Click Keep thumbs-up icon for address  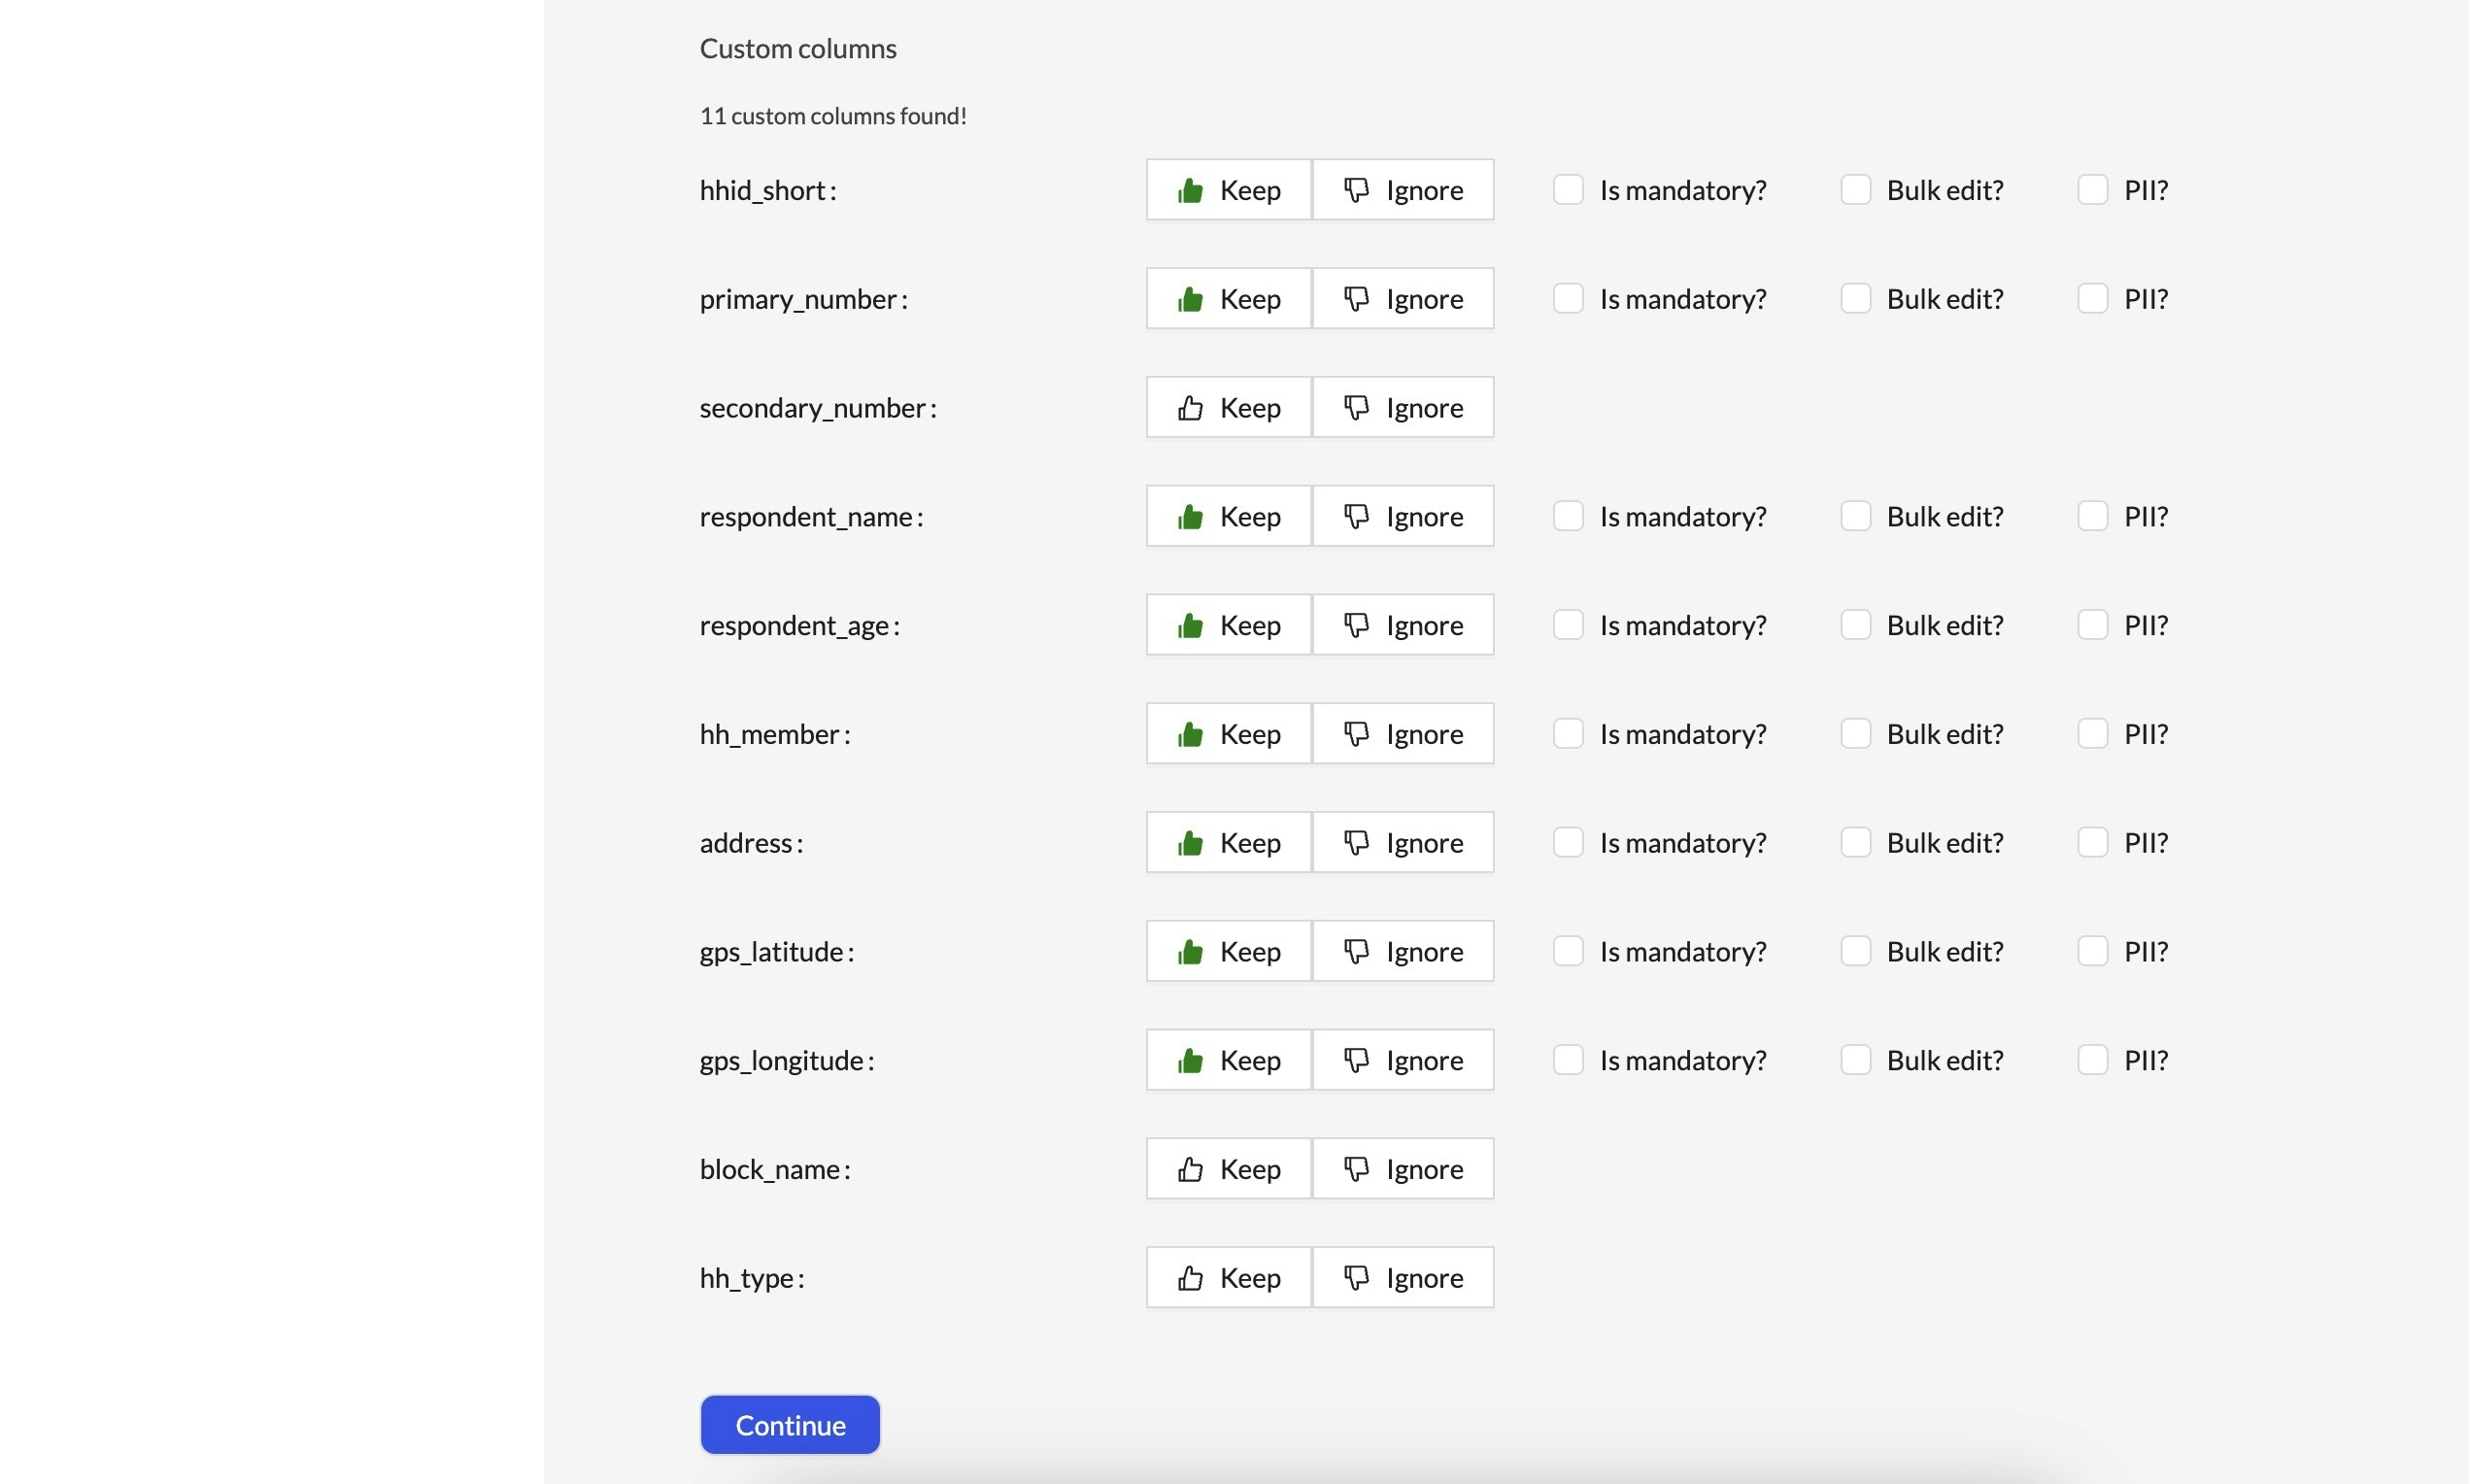coord(1190,843)
